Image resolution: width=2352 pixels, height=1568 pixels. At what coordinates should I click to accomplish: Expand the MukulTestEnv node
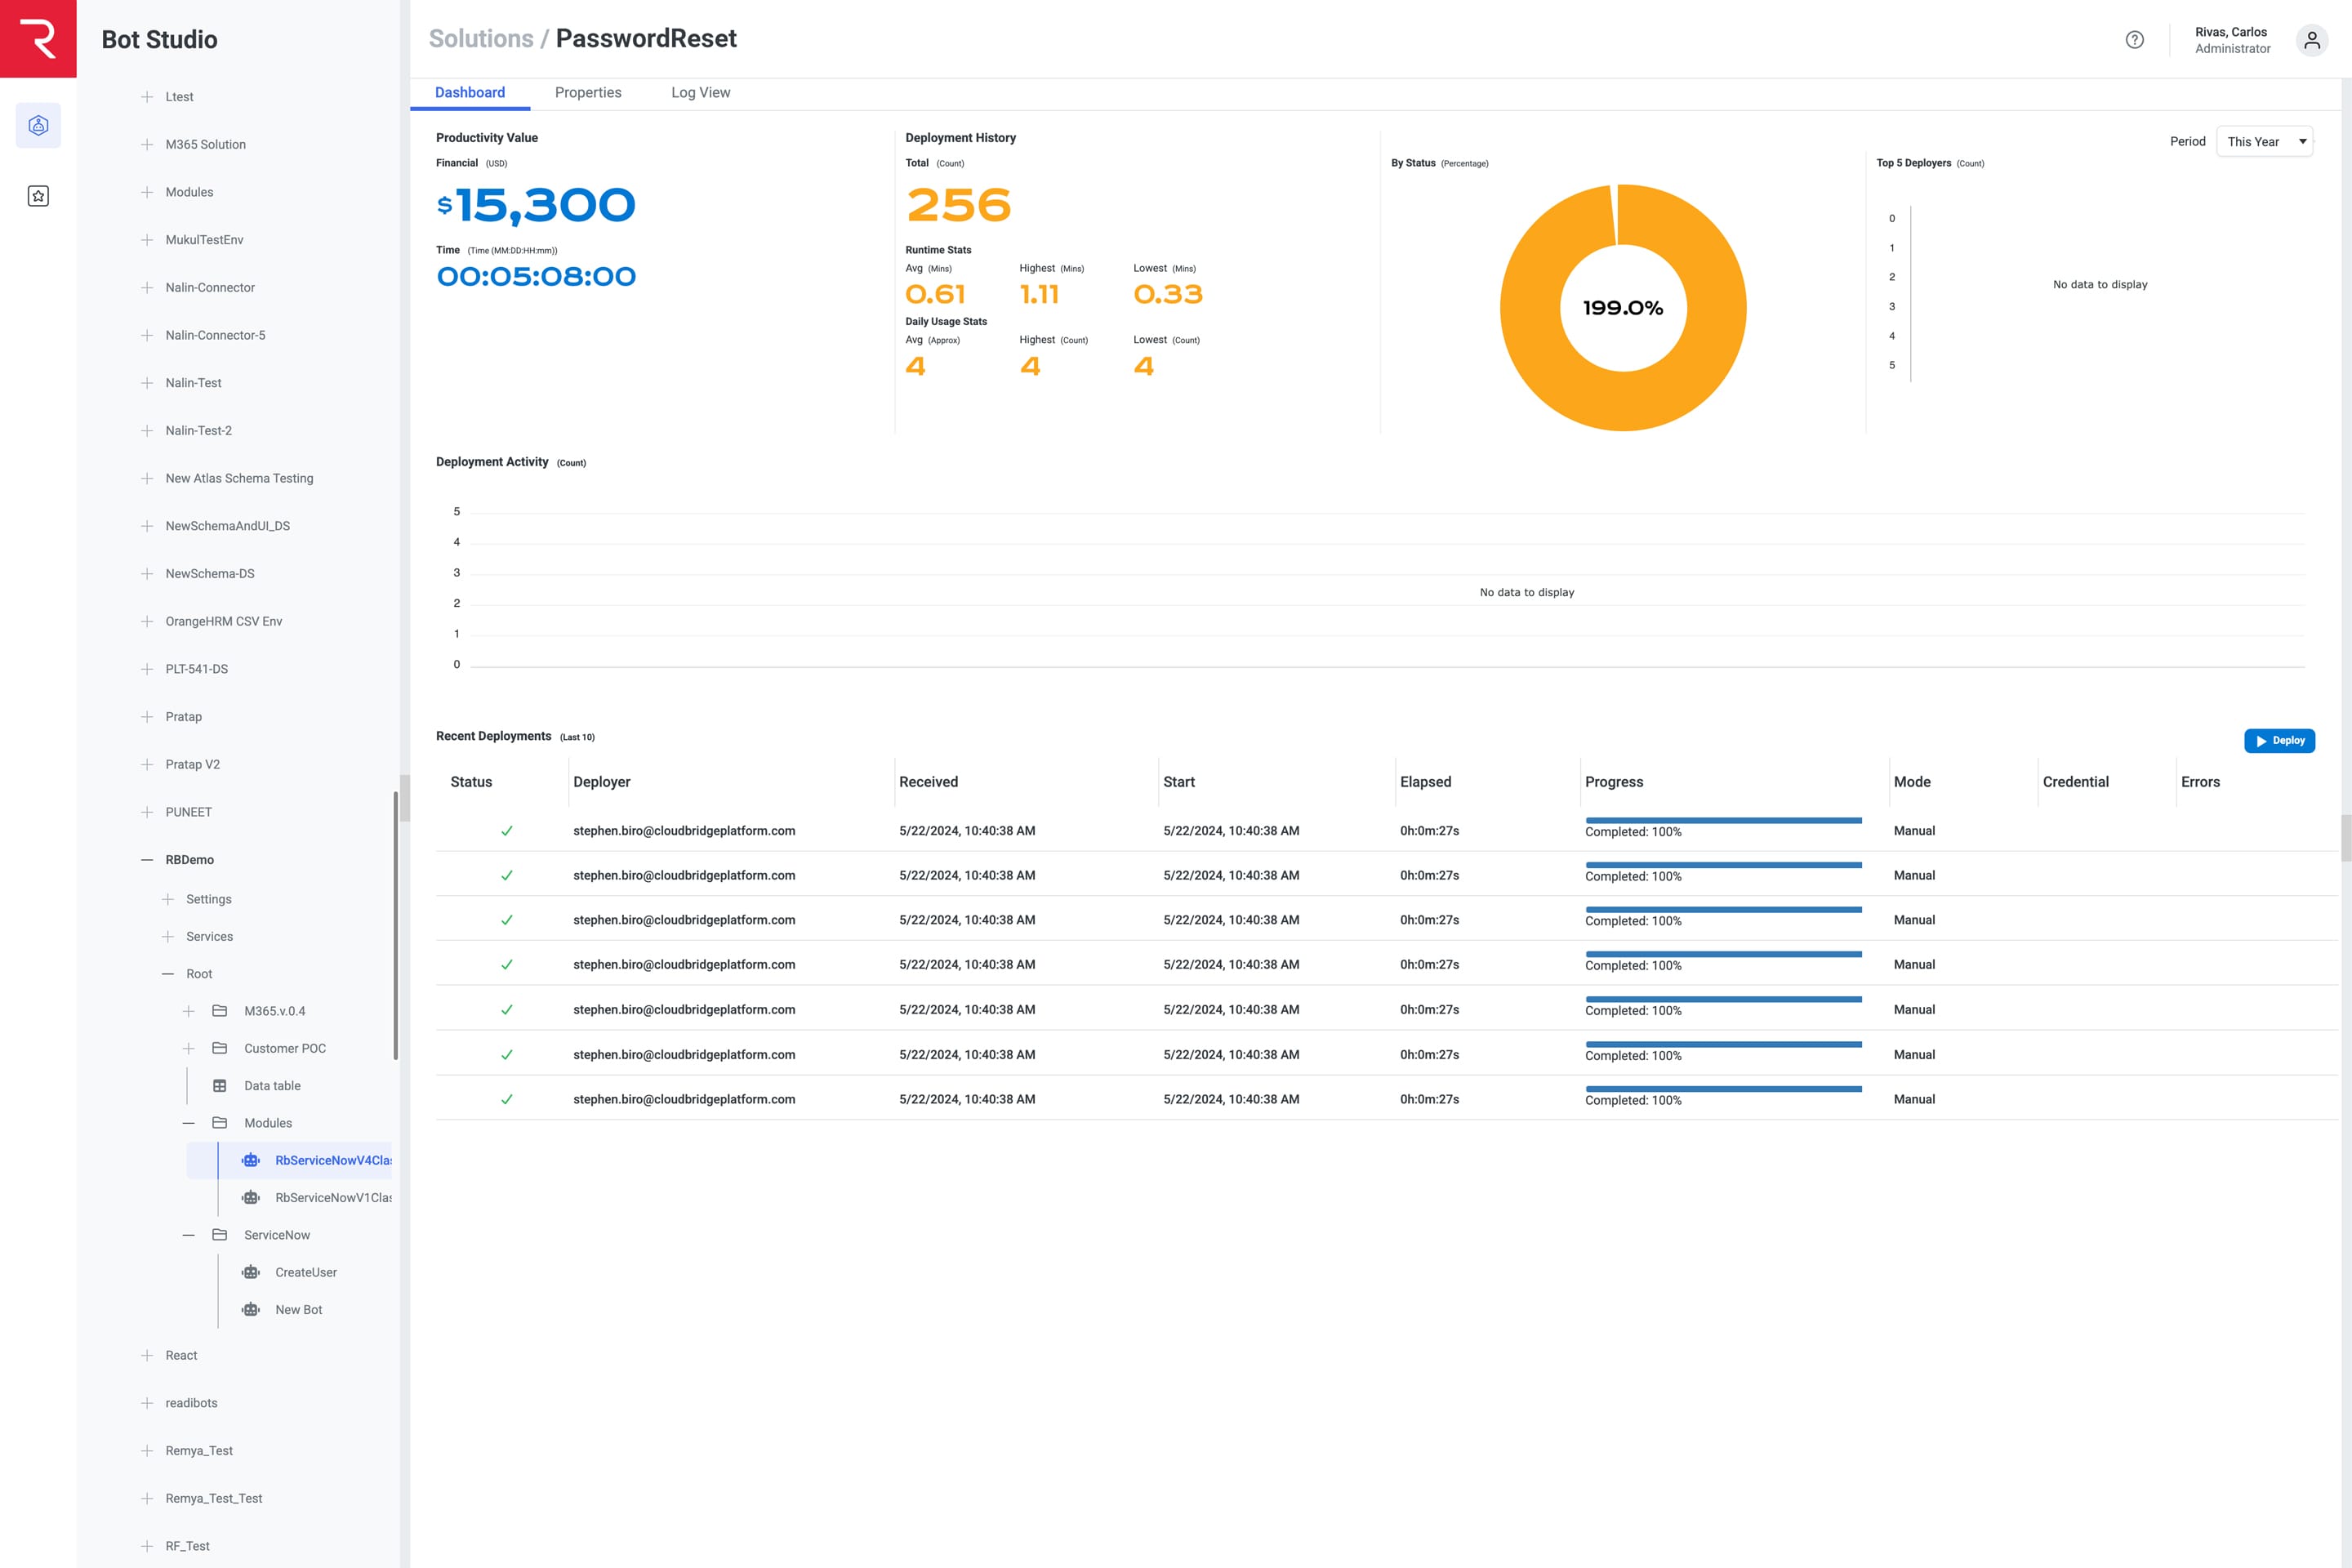coord(147,240)
